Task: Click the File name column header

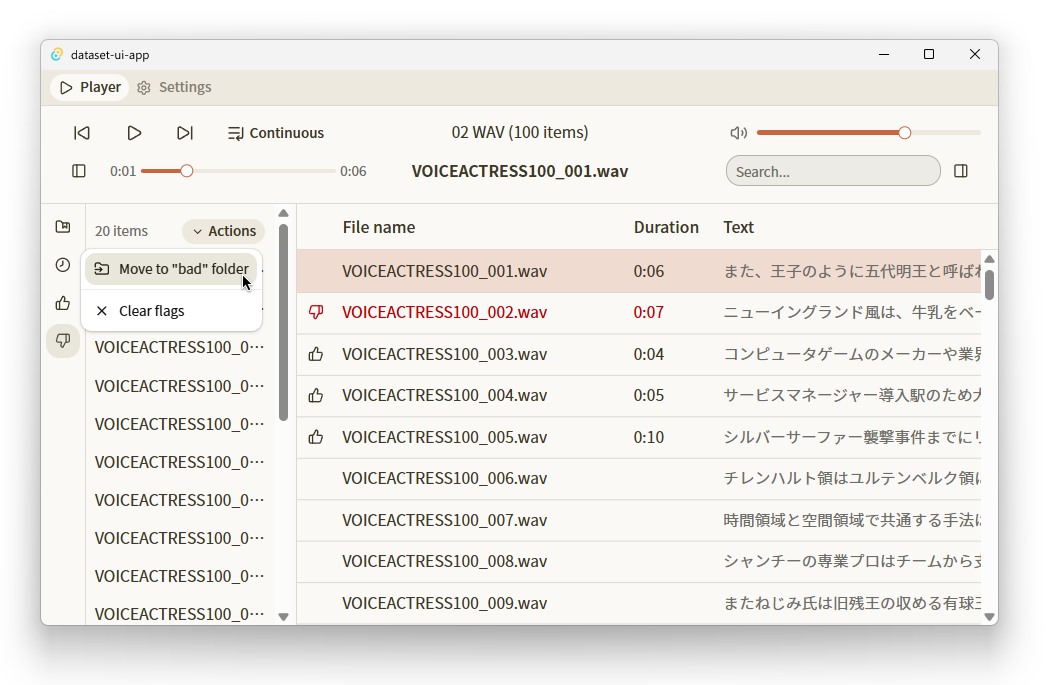Action: 378,227
